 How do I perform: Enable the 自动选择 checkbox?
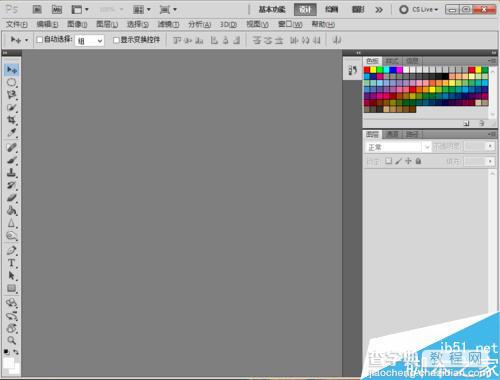click(39, 40)
